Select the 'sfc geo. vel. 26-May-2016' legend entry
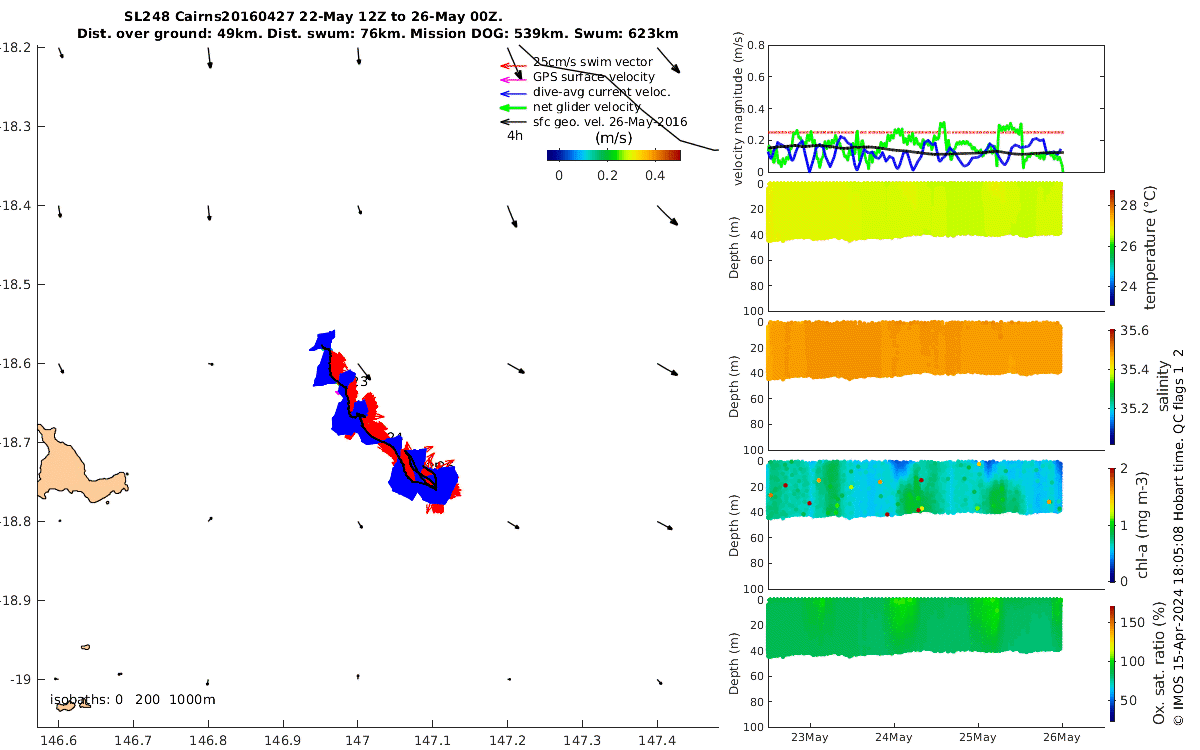The width and height of the screenshot is (1200, 750). [x=610, y=122]
